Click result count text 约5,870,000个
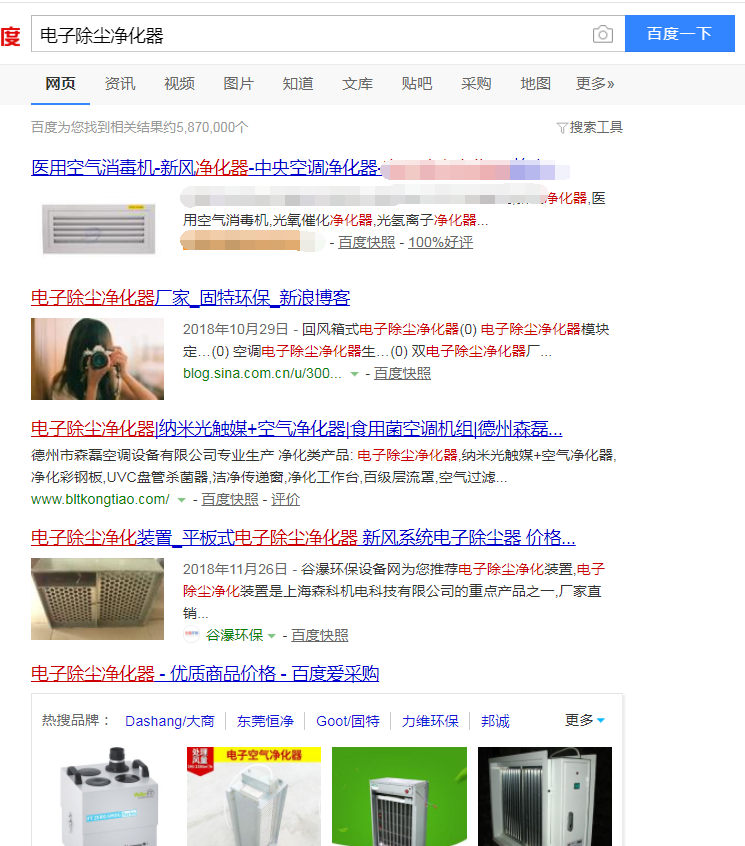Screen dimensions: 745x846 pos(205,127)
